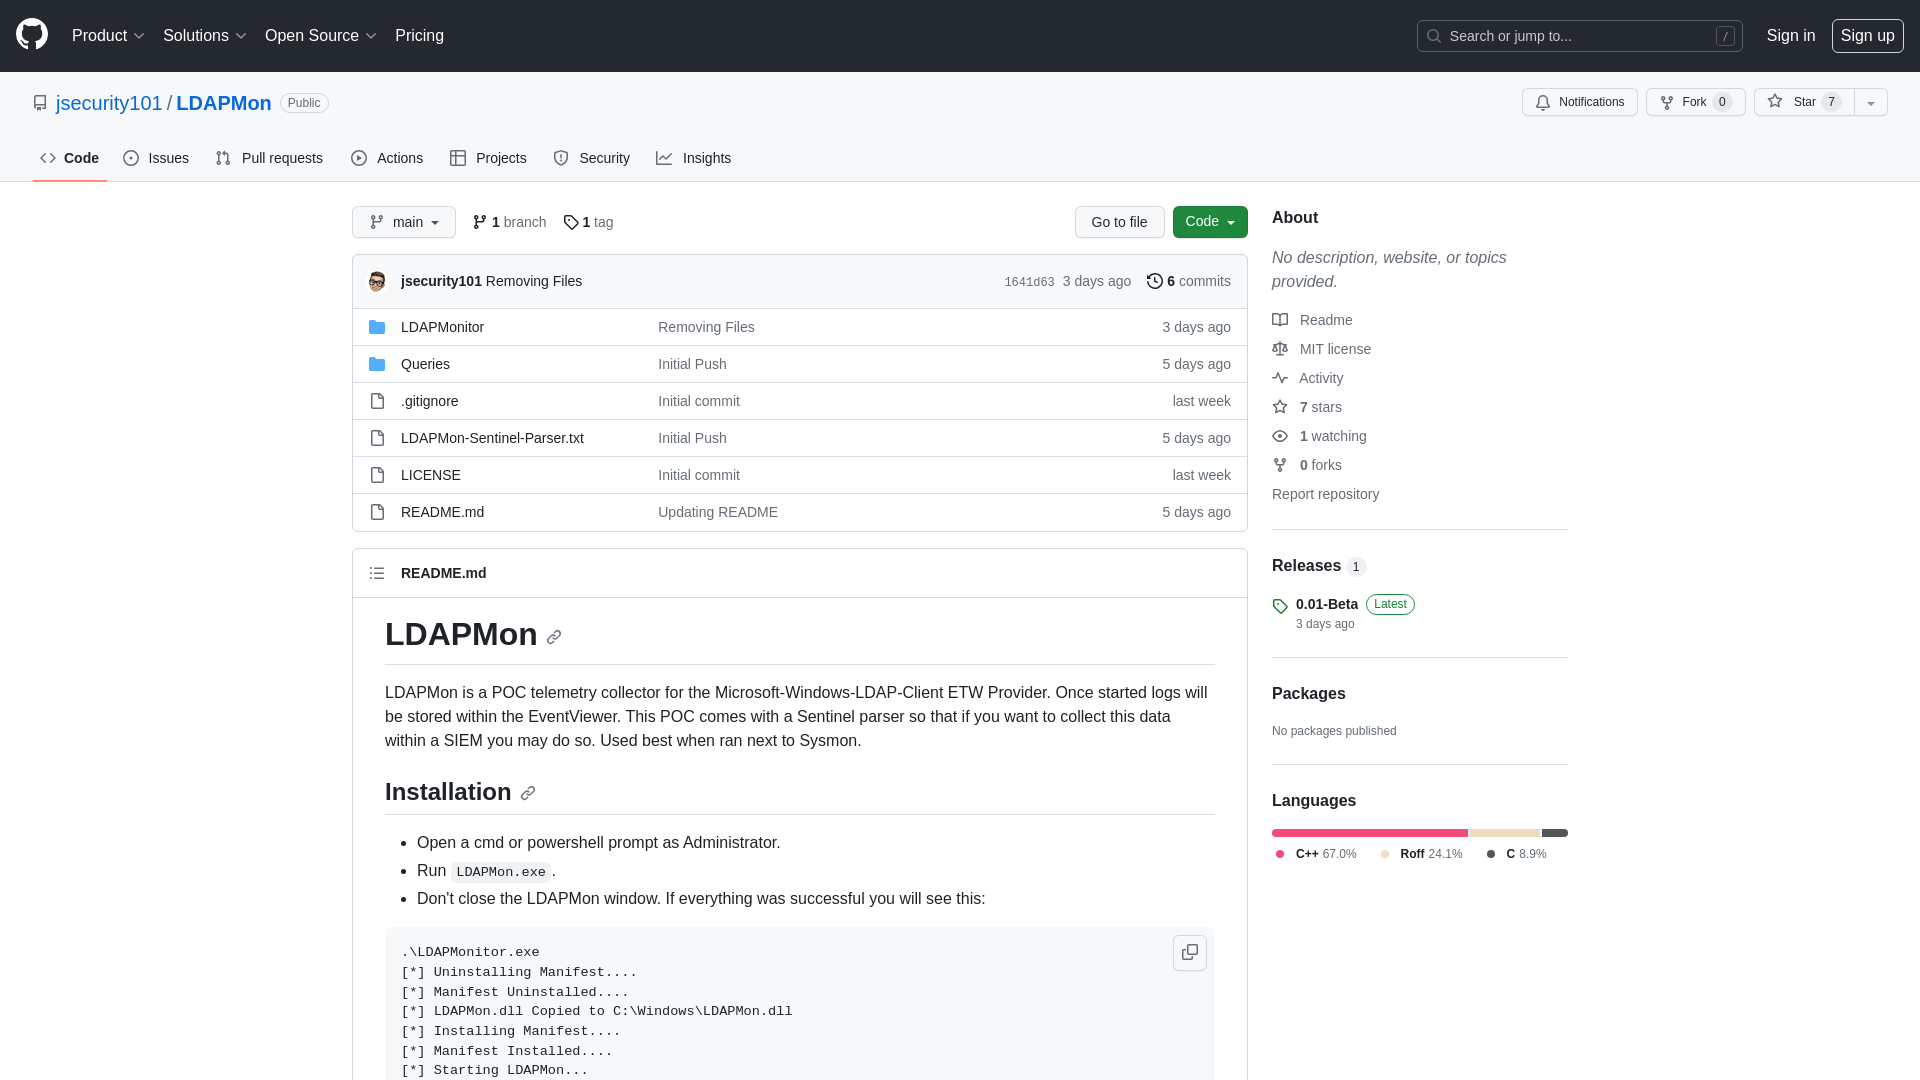Click the Roff 24.1% language link
This screenshot has width=1920, height=1080.
point(1421,854)
